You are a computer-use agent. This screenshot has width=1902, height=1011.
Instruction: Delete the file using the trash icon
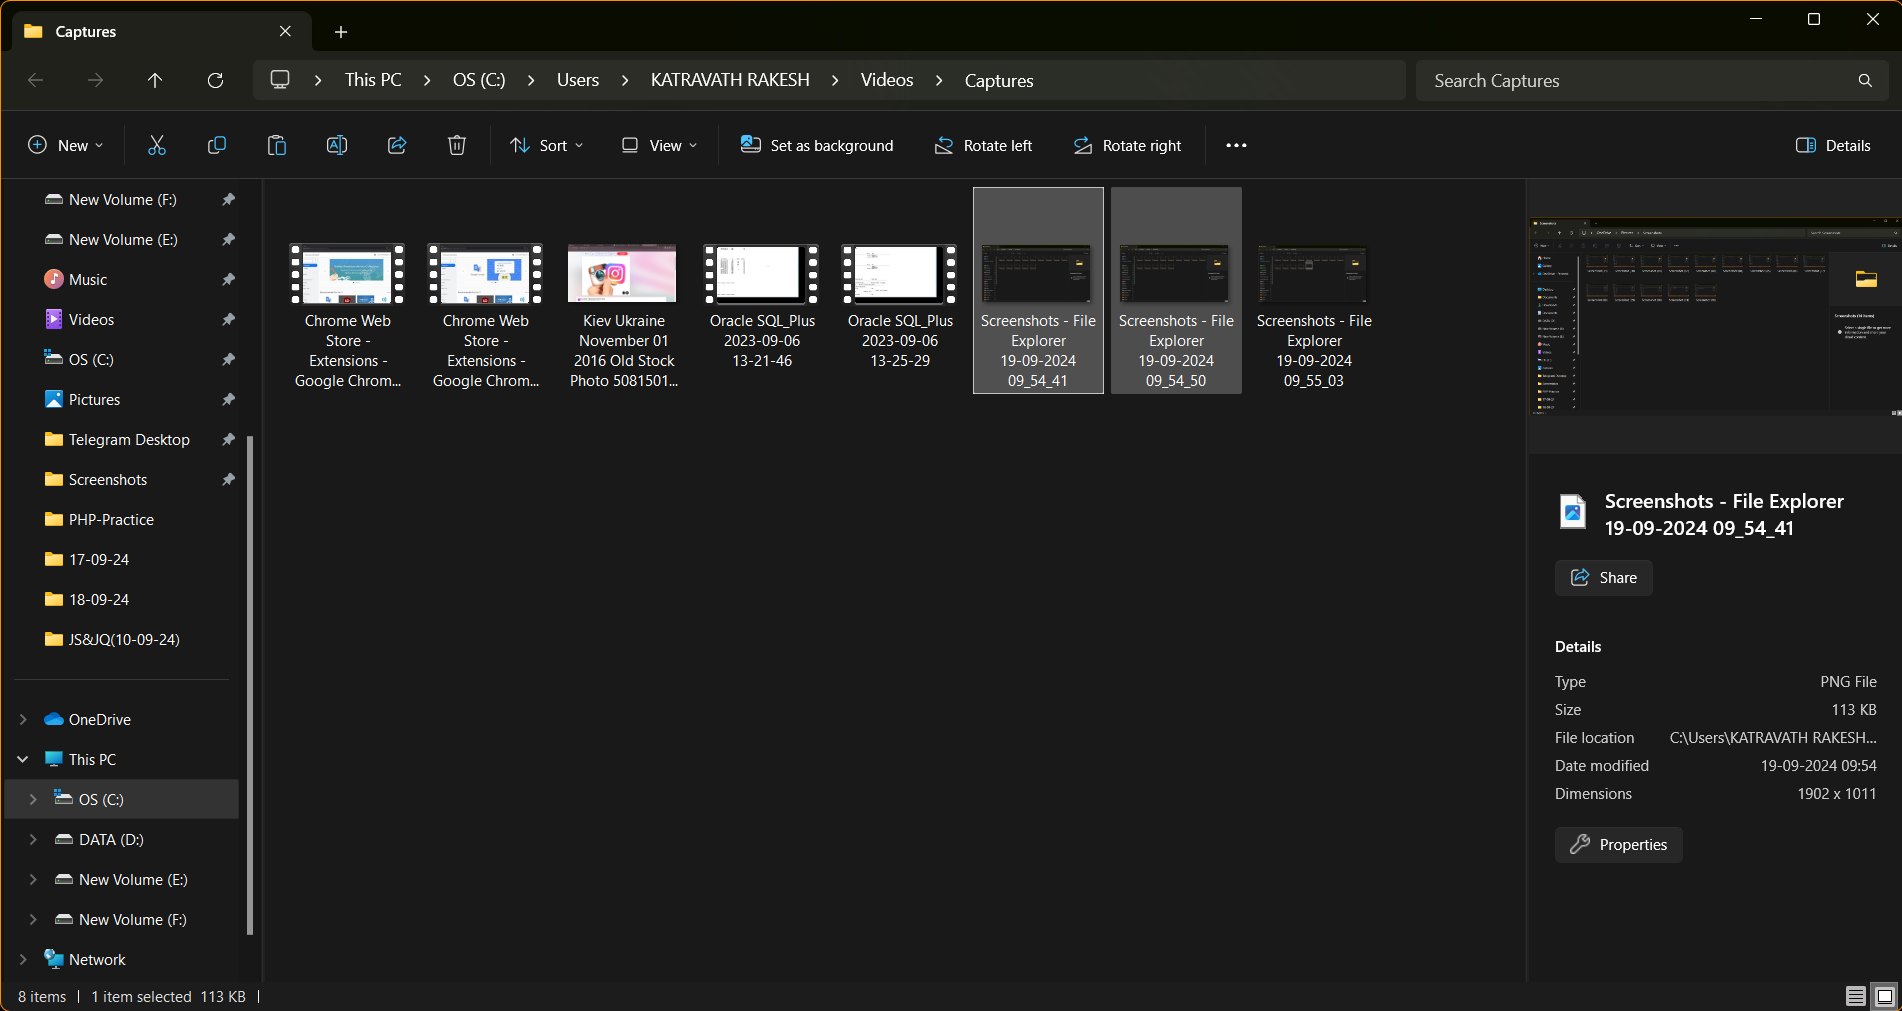[x=457, y=145]
